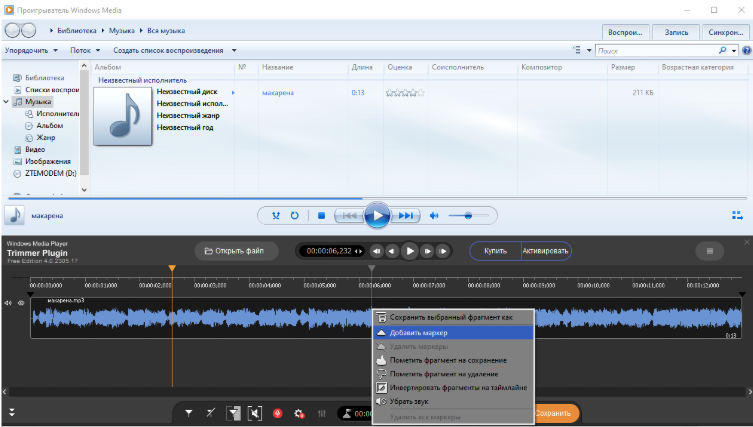The width and height of the screenshot is (753, 427).
Task: Select Альбом under Музыка
Action: 44,125
